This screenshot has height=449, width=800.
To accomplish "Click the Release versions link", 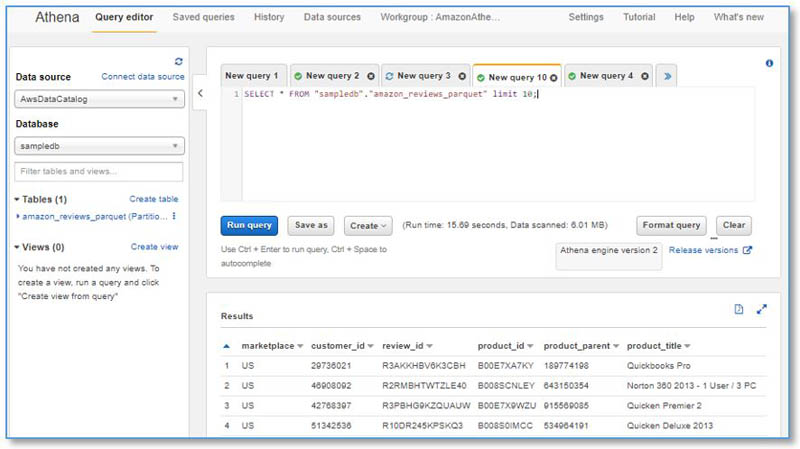I will [703, 250].
